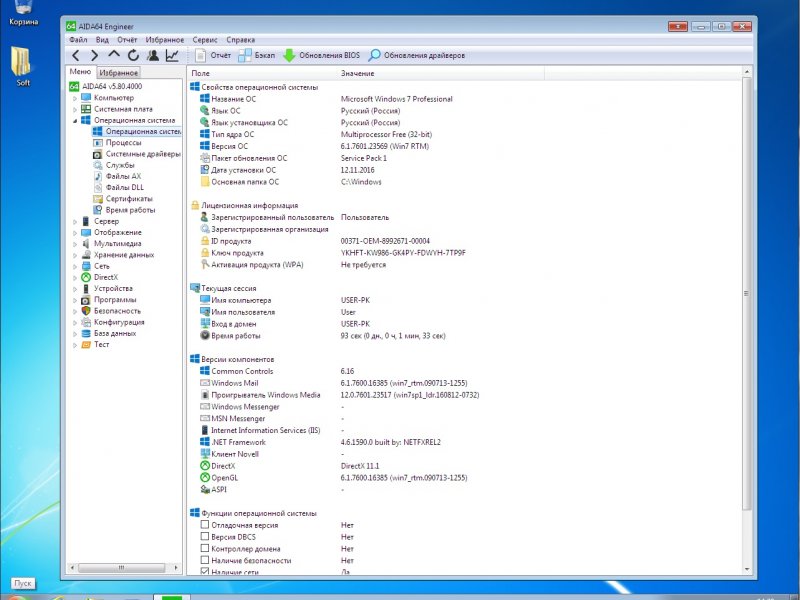
Task: Toggle the Контроллер домена checkbox
Action: point(205,548)
